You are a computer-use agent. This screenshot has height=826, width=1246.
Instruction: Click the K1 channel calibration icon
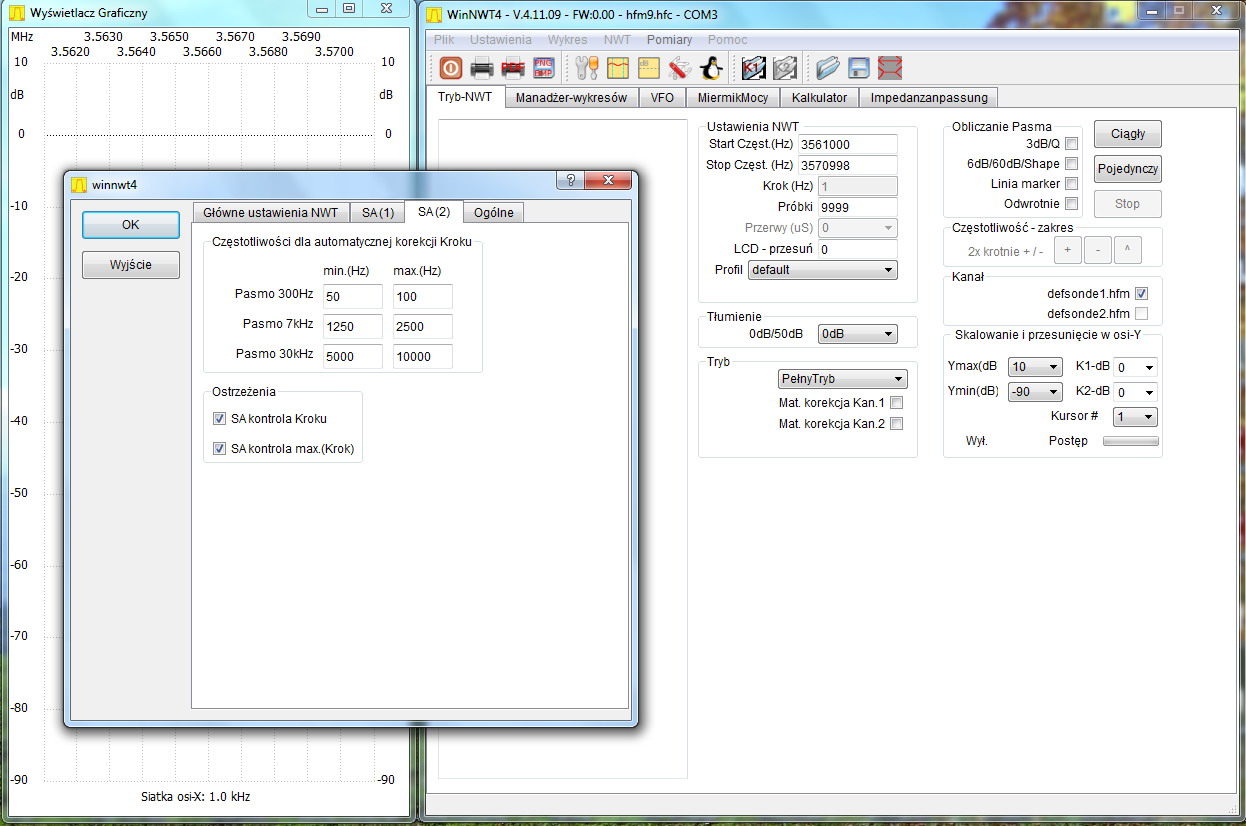(753, 68)
